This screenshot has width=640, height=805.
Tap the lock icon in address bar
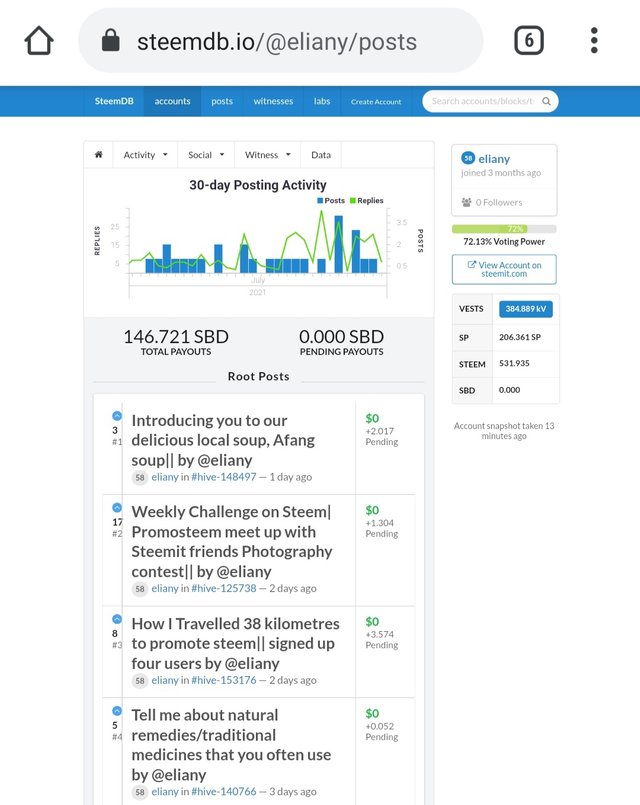click(x=110, y=40)
